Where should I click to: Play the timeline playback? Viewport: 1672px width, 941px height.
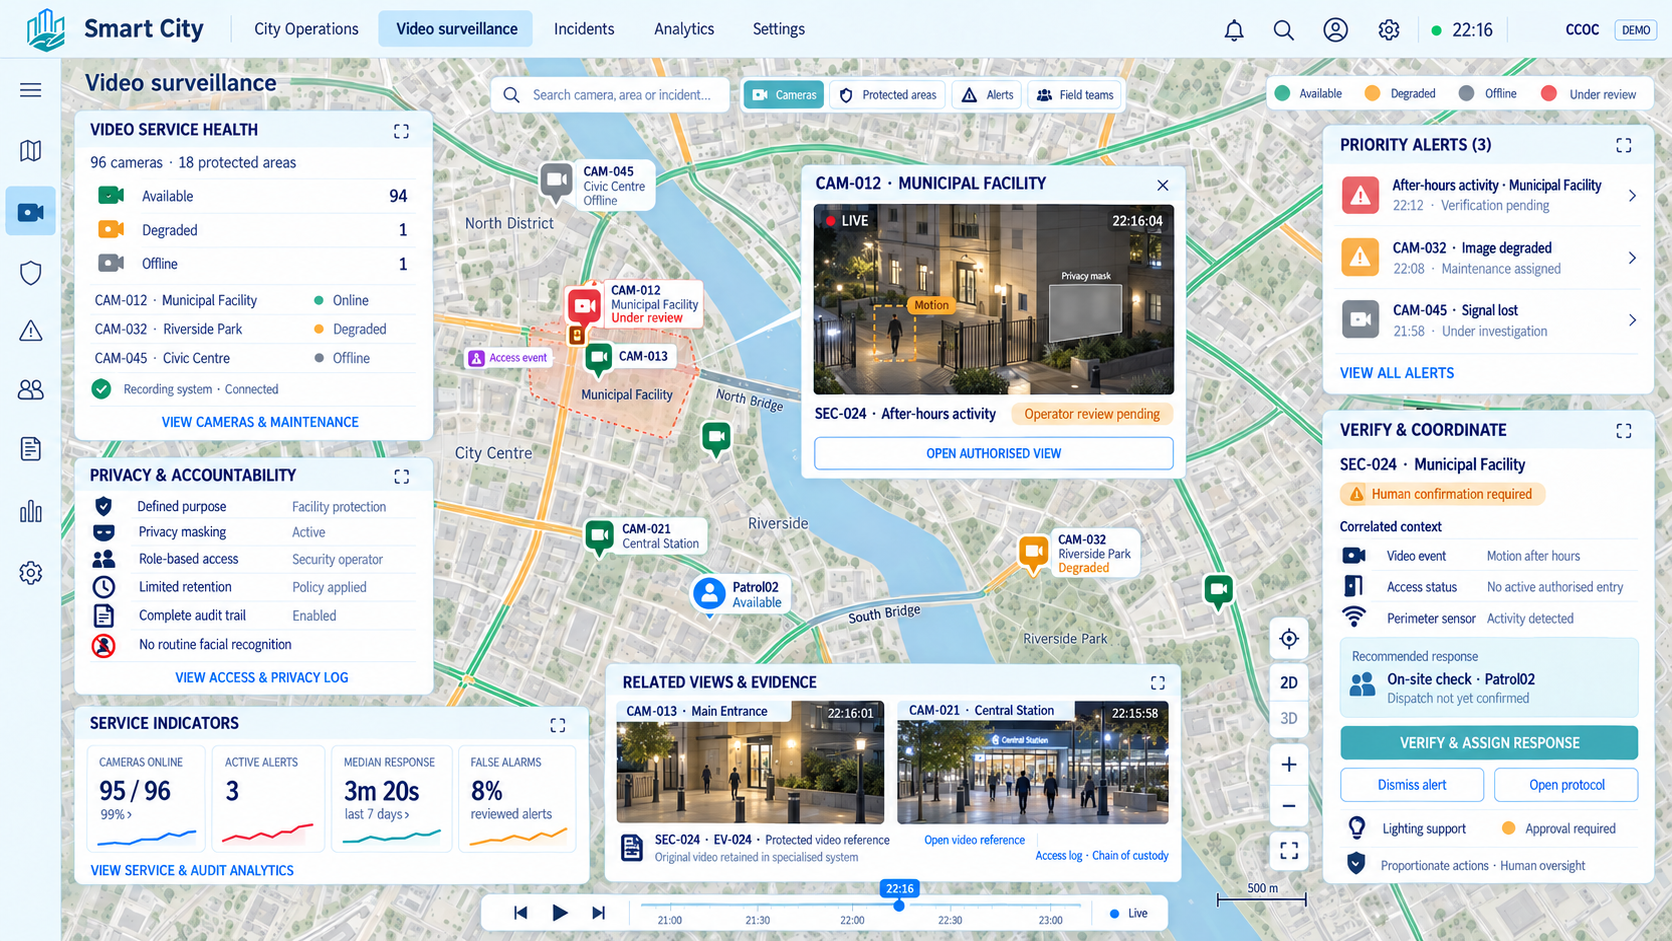(x=560, y=912)
